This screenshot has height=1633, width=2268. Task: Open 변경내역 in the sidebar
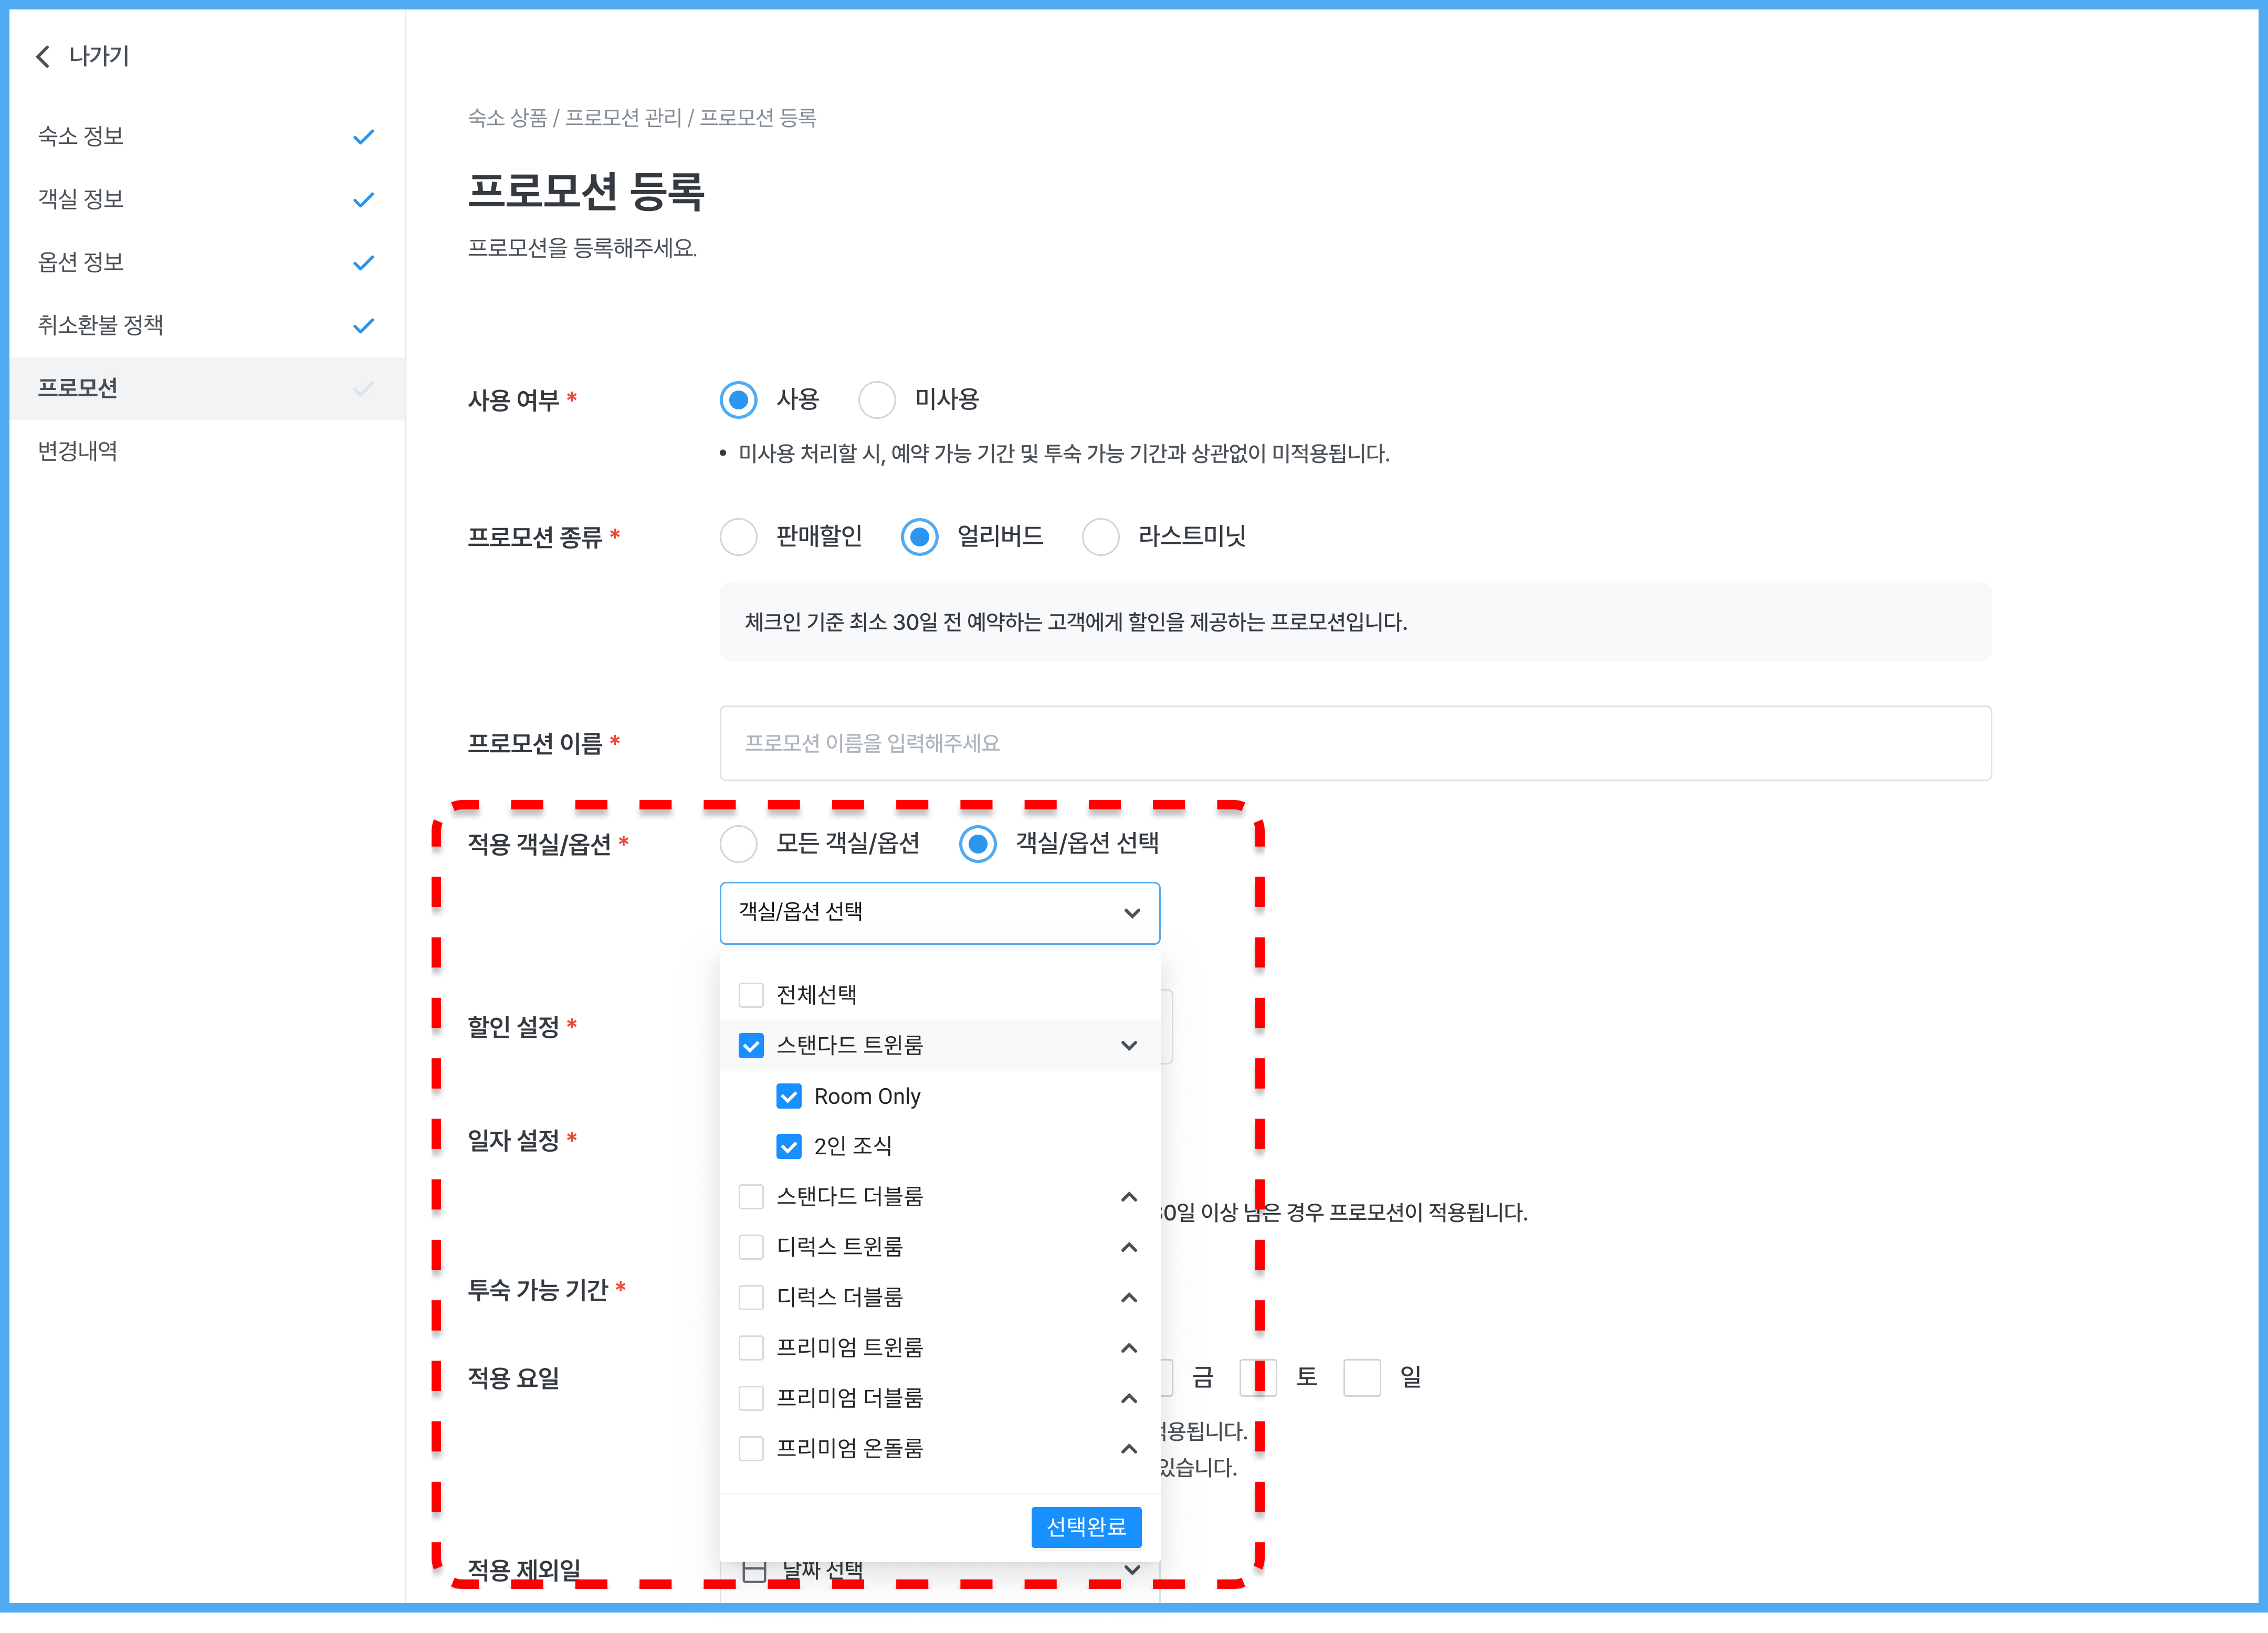(78, 451)
